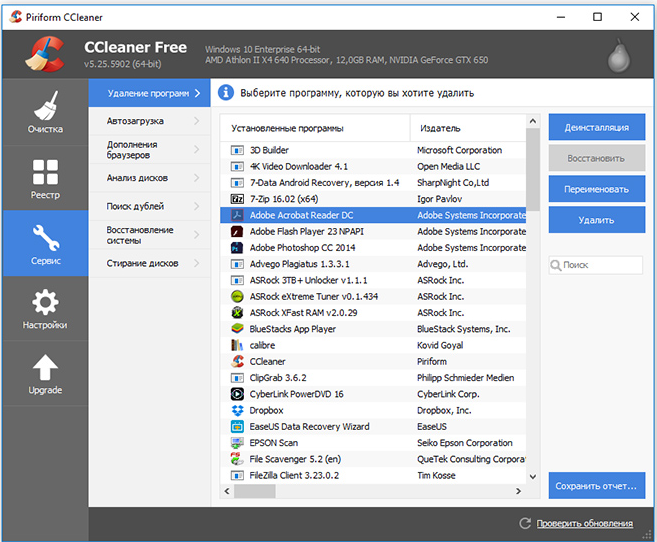Open Восстановление системы tab
Screen dimensions: 657x542
pos(149,235)
